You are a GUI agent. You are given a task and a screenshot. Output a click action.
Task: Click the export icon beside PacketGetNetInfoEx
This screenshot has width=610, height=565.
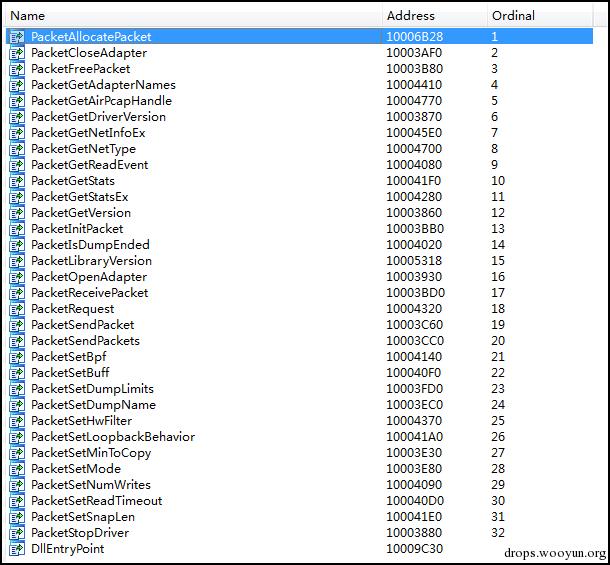pos(17,133)
